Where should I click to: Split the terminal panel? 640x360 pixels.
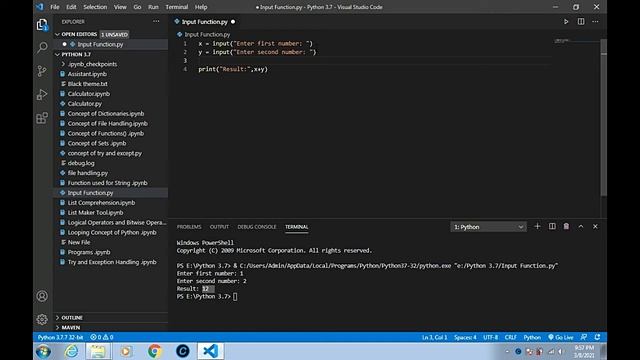click(x=552, y=227)
